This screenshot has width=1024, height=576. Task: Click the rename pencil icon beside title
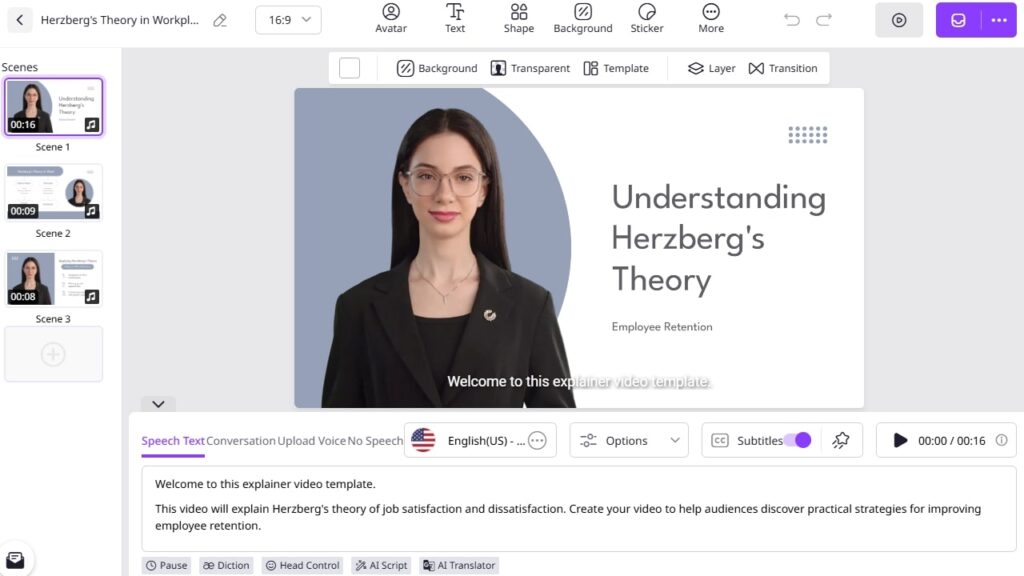pos(220,20)
